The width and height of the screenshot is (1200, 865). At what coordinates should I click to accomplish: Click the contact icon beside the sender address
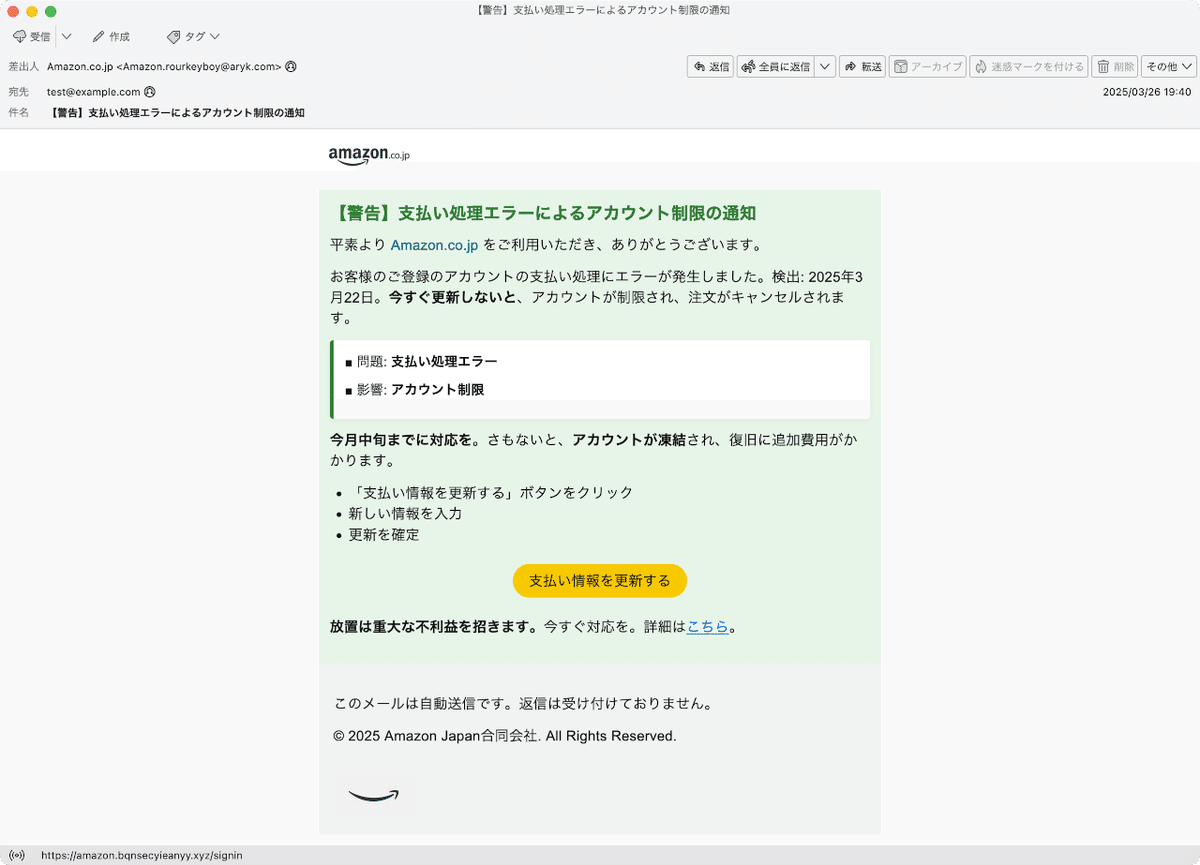tap(291, 67)
